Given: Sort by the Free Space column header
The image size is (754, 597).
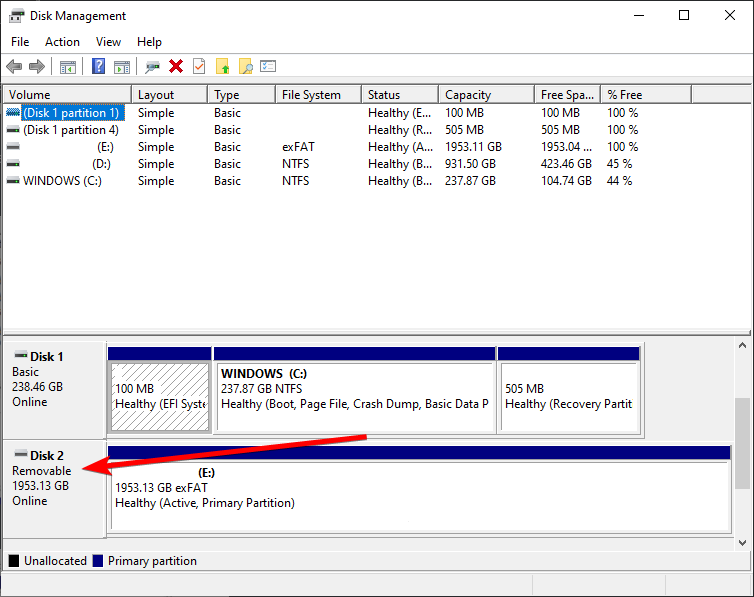Looking at the screenshot, I should 567,95.
